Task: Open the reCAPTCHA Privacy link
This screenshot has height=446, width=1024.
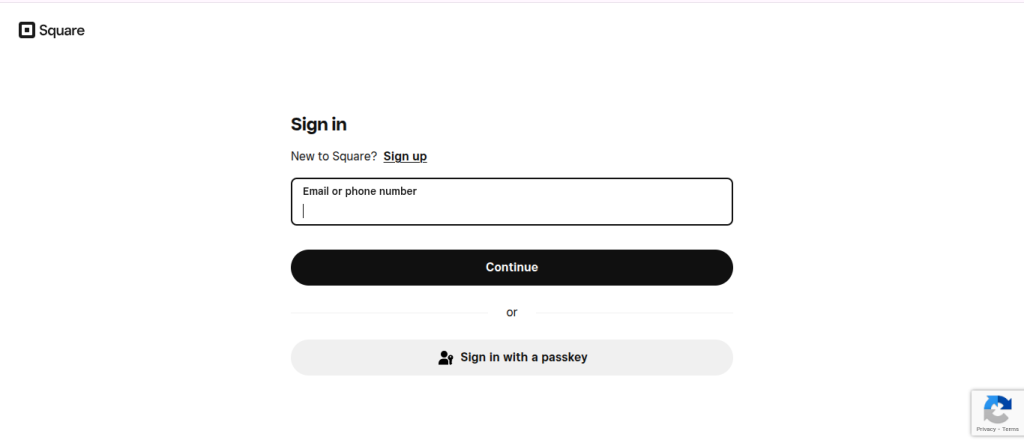Action: (986, 429)
